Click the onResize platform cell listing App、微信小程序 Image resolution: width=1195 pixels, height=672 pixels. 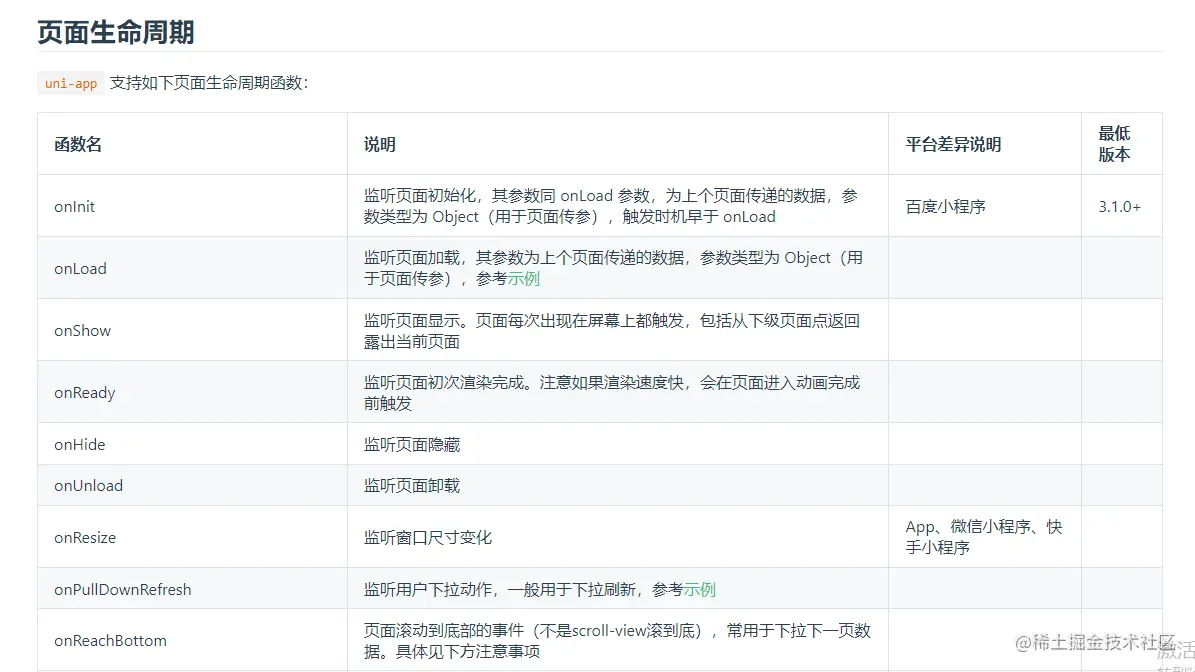click(x=983, y=537)
